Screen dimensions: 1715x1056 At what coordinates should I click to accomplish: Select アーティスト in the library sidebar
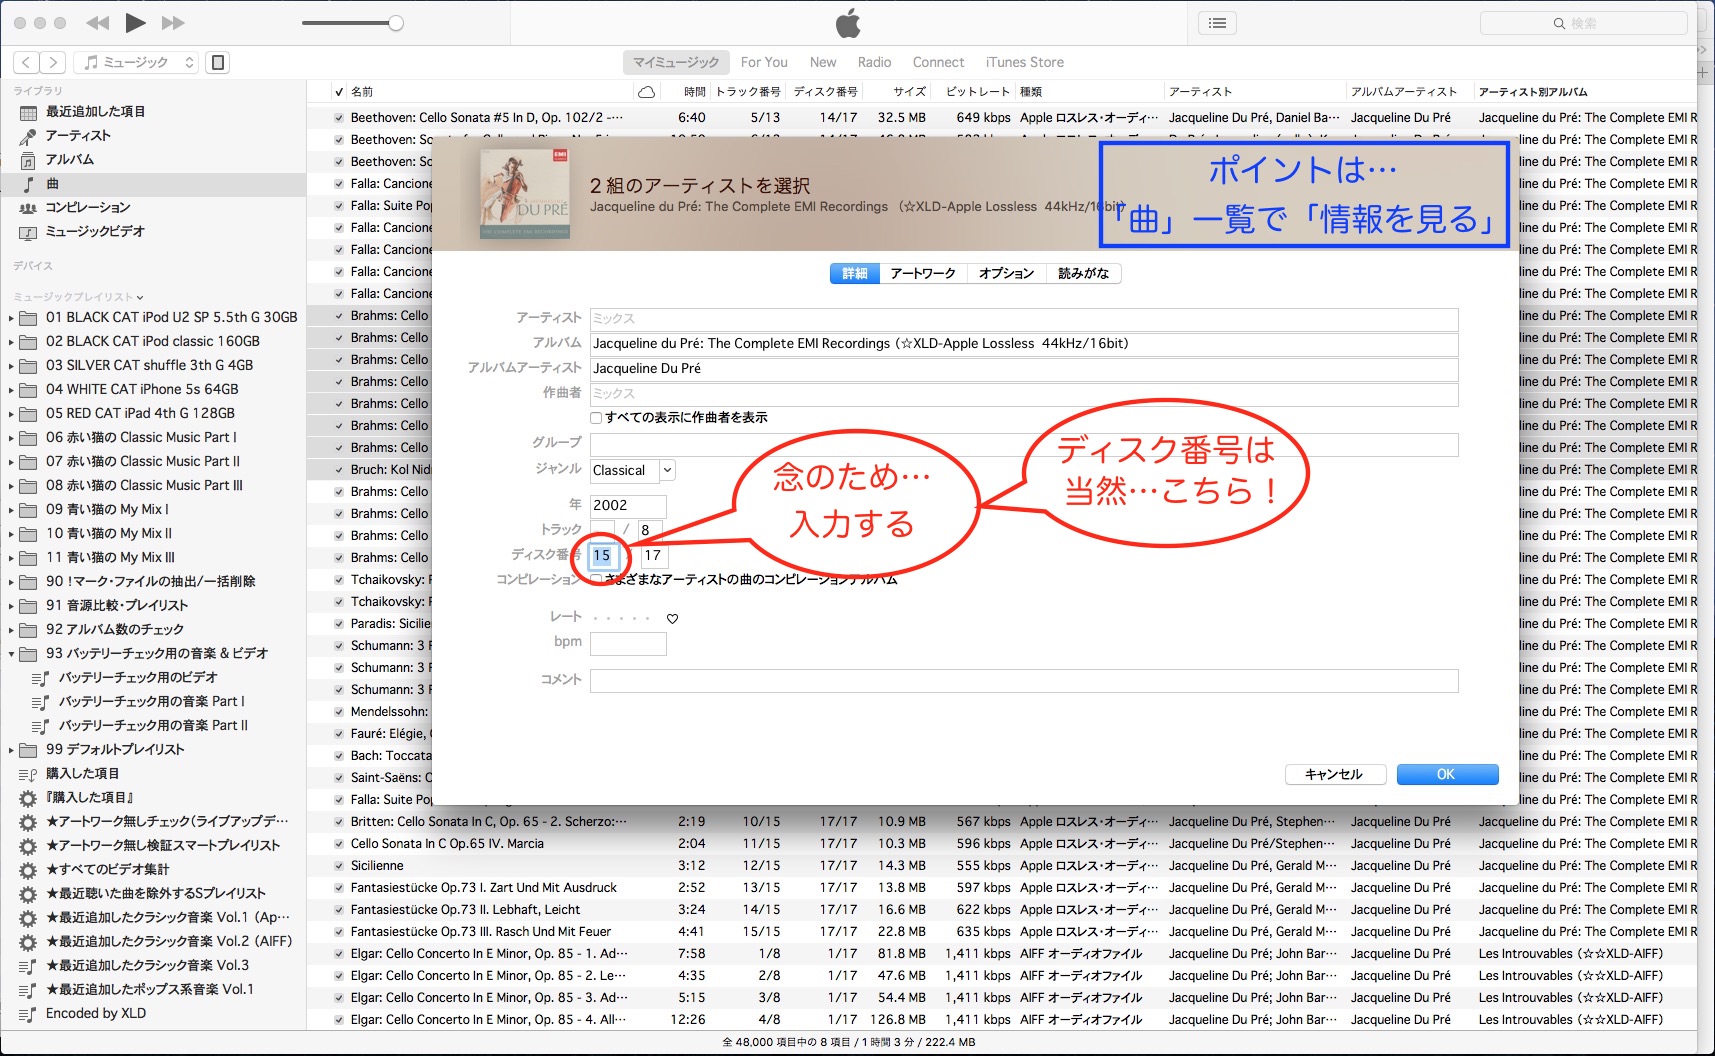click(77, 135)
